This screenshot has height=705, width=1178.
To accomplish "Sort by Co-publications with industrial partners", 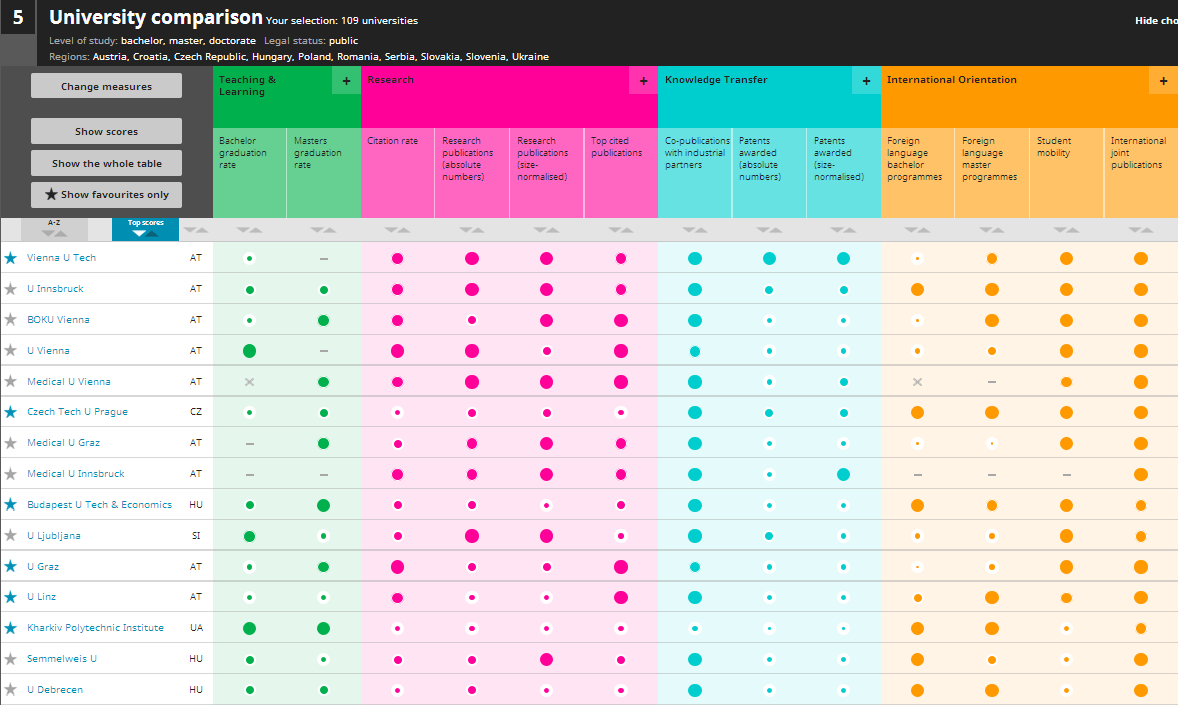I will click(695, 230).
